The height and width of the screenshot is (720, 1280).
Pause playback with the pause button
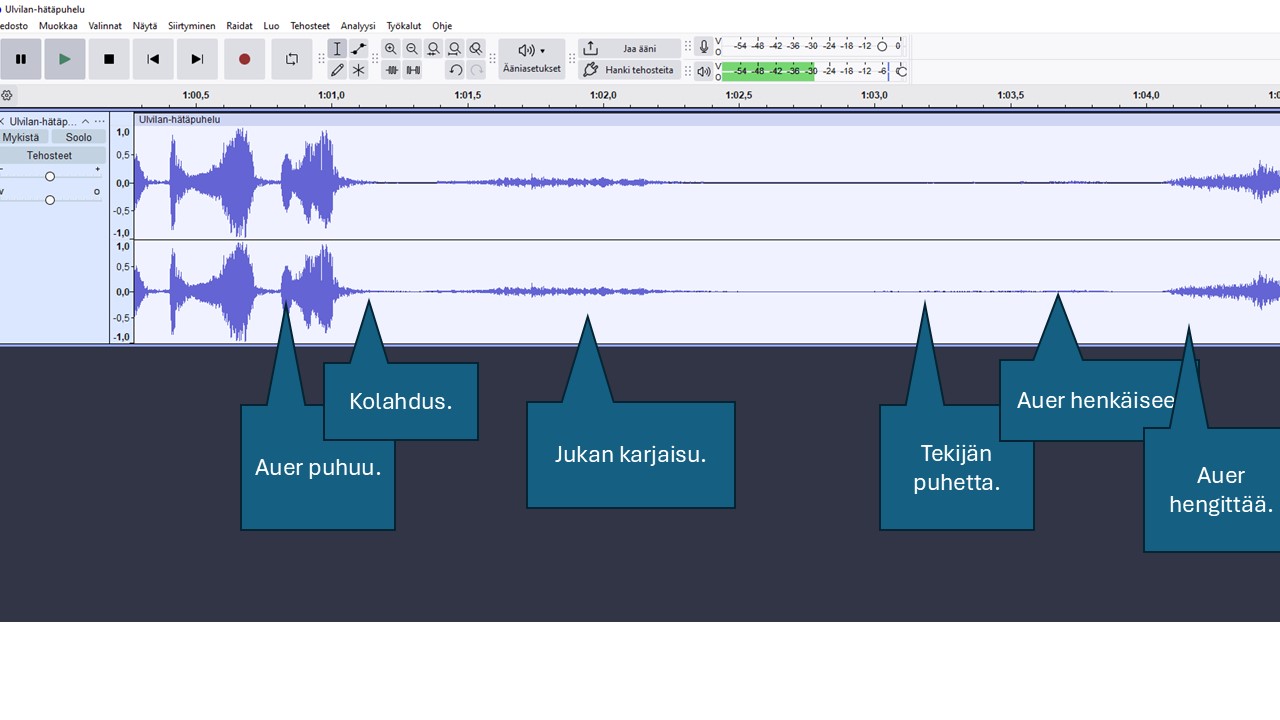(x=20, y=59)
